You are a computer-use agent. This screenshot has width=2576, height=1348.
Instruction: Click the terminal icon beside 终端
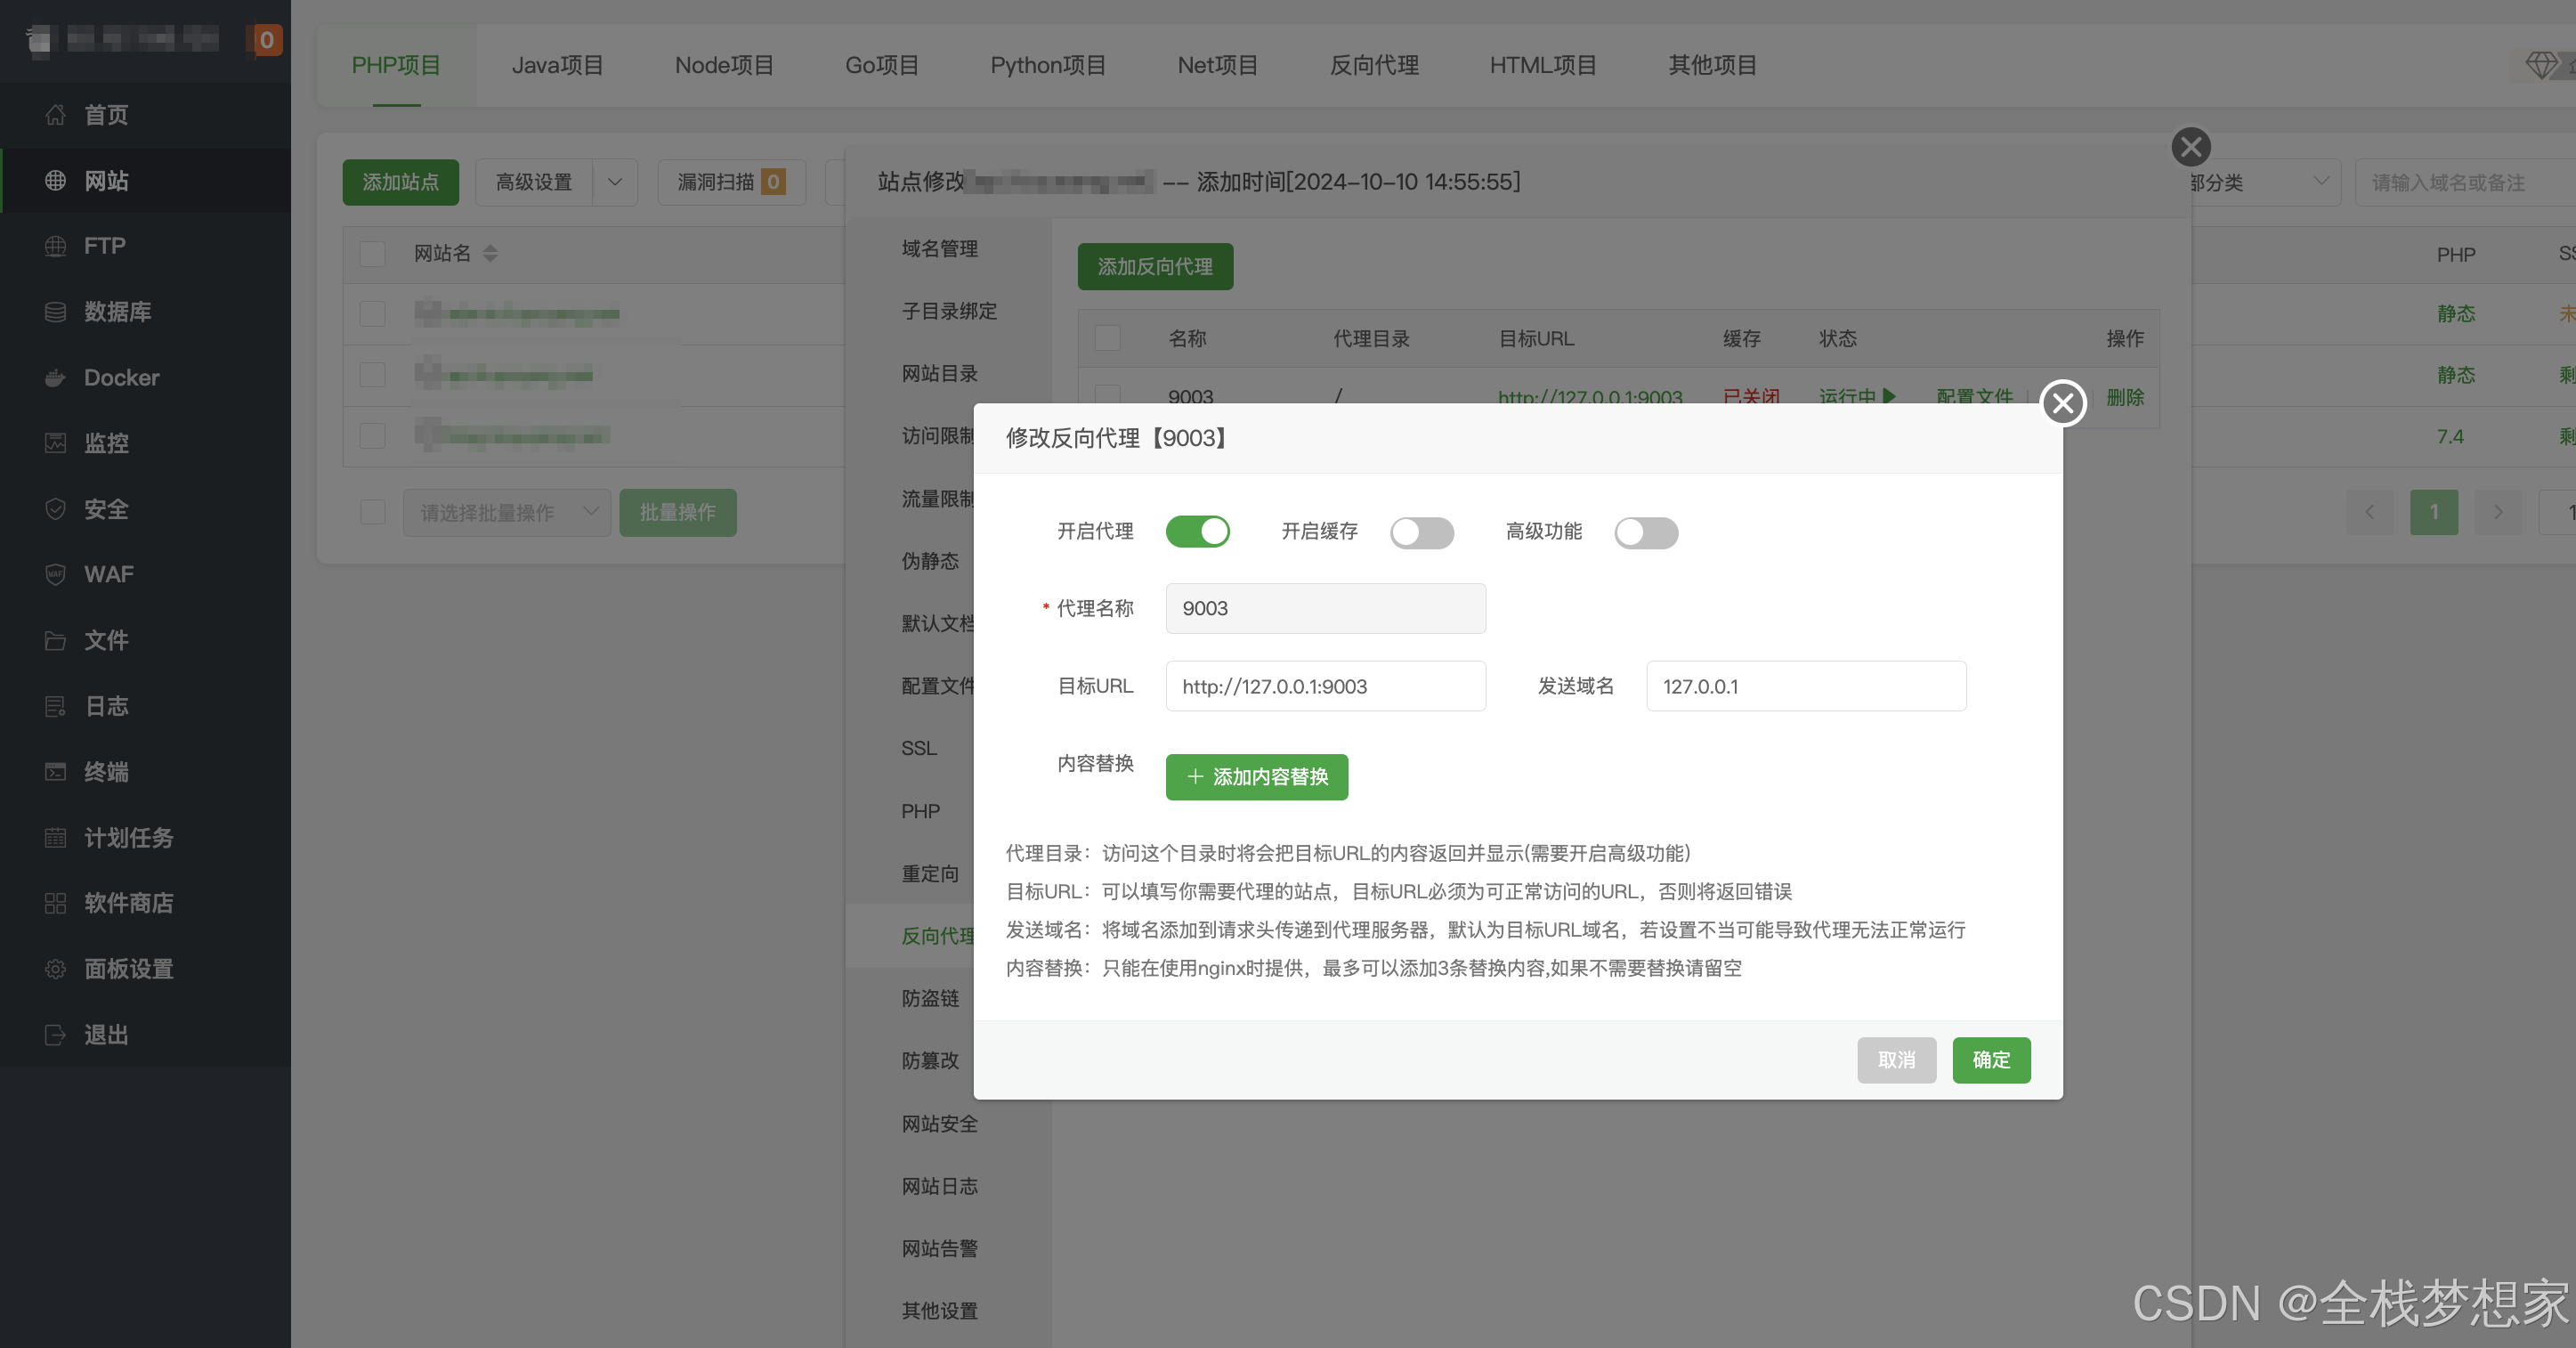[55, 771]
